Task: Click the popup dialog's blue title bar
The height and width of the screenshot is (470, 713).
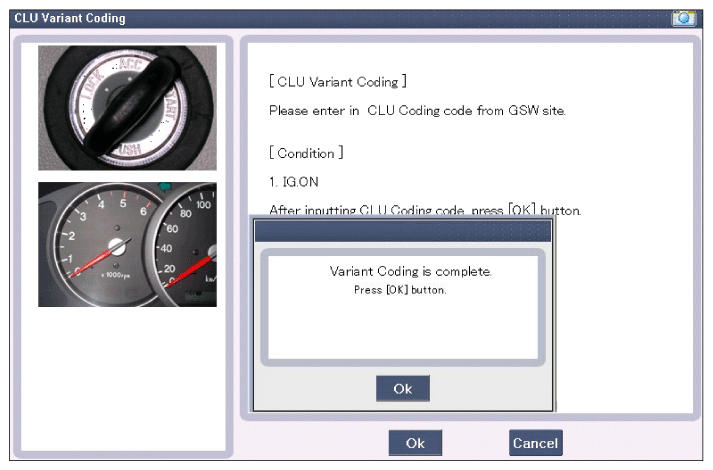Action: pos(402,231)
